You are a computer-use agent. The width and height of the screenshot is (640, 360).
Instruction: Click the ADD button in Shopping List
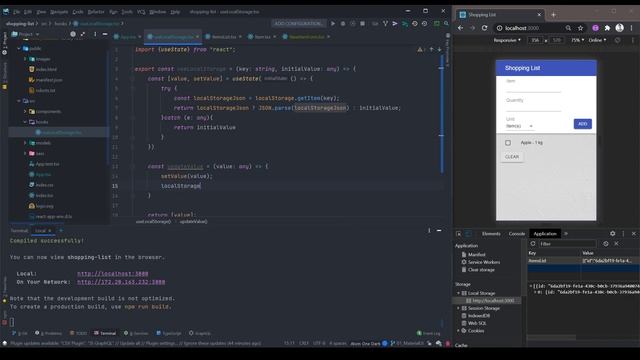coord(582,124)
